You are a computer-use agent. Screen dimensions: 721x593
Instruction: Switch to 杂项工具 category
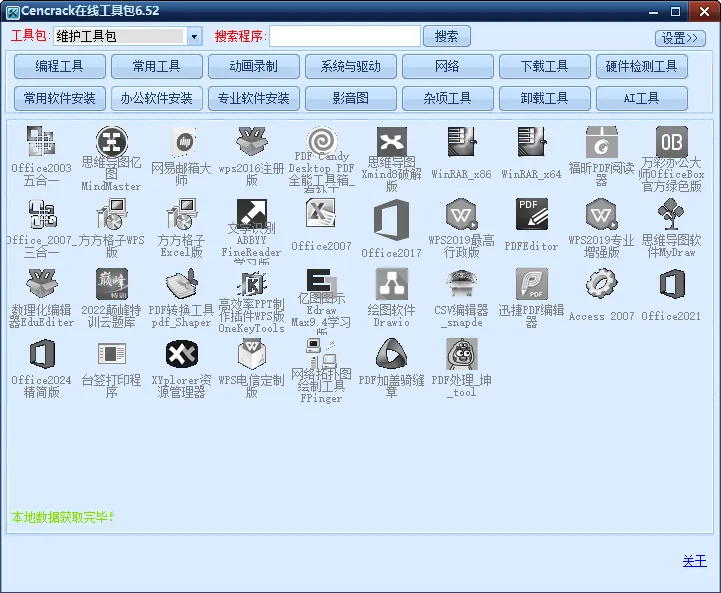pos(448,98)
